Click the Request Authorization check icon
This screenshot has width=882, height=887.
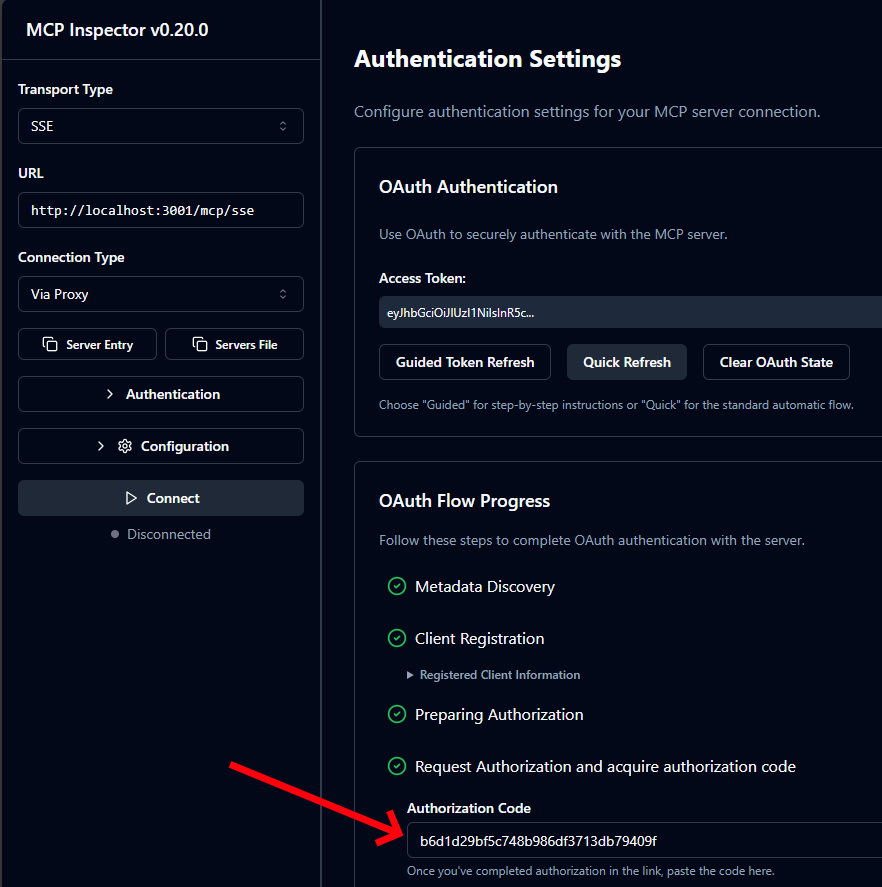[397, 767]
